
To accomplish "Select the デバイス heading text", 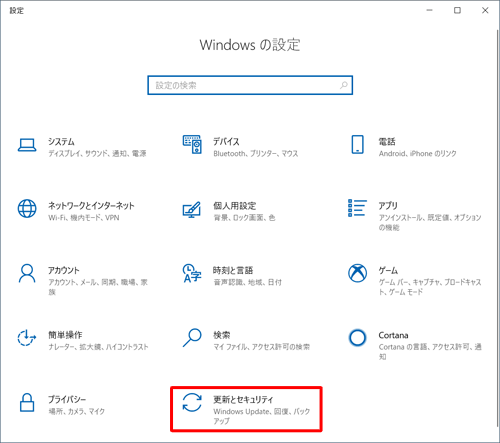I will click(x=226, y=142).
